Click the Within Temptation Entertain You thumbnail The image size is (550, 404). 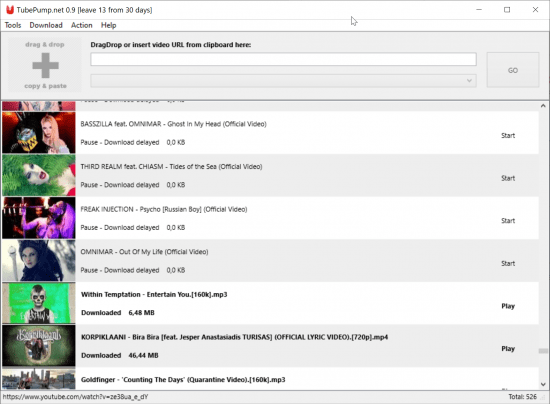click(x=39, y=303)
